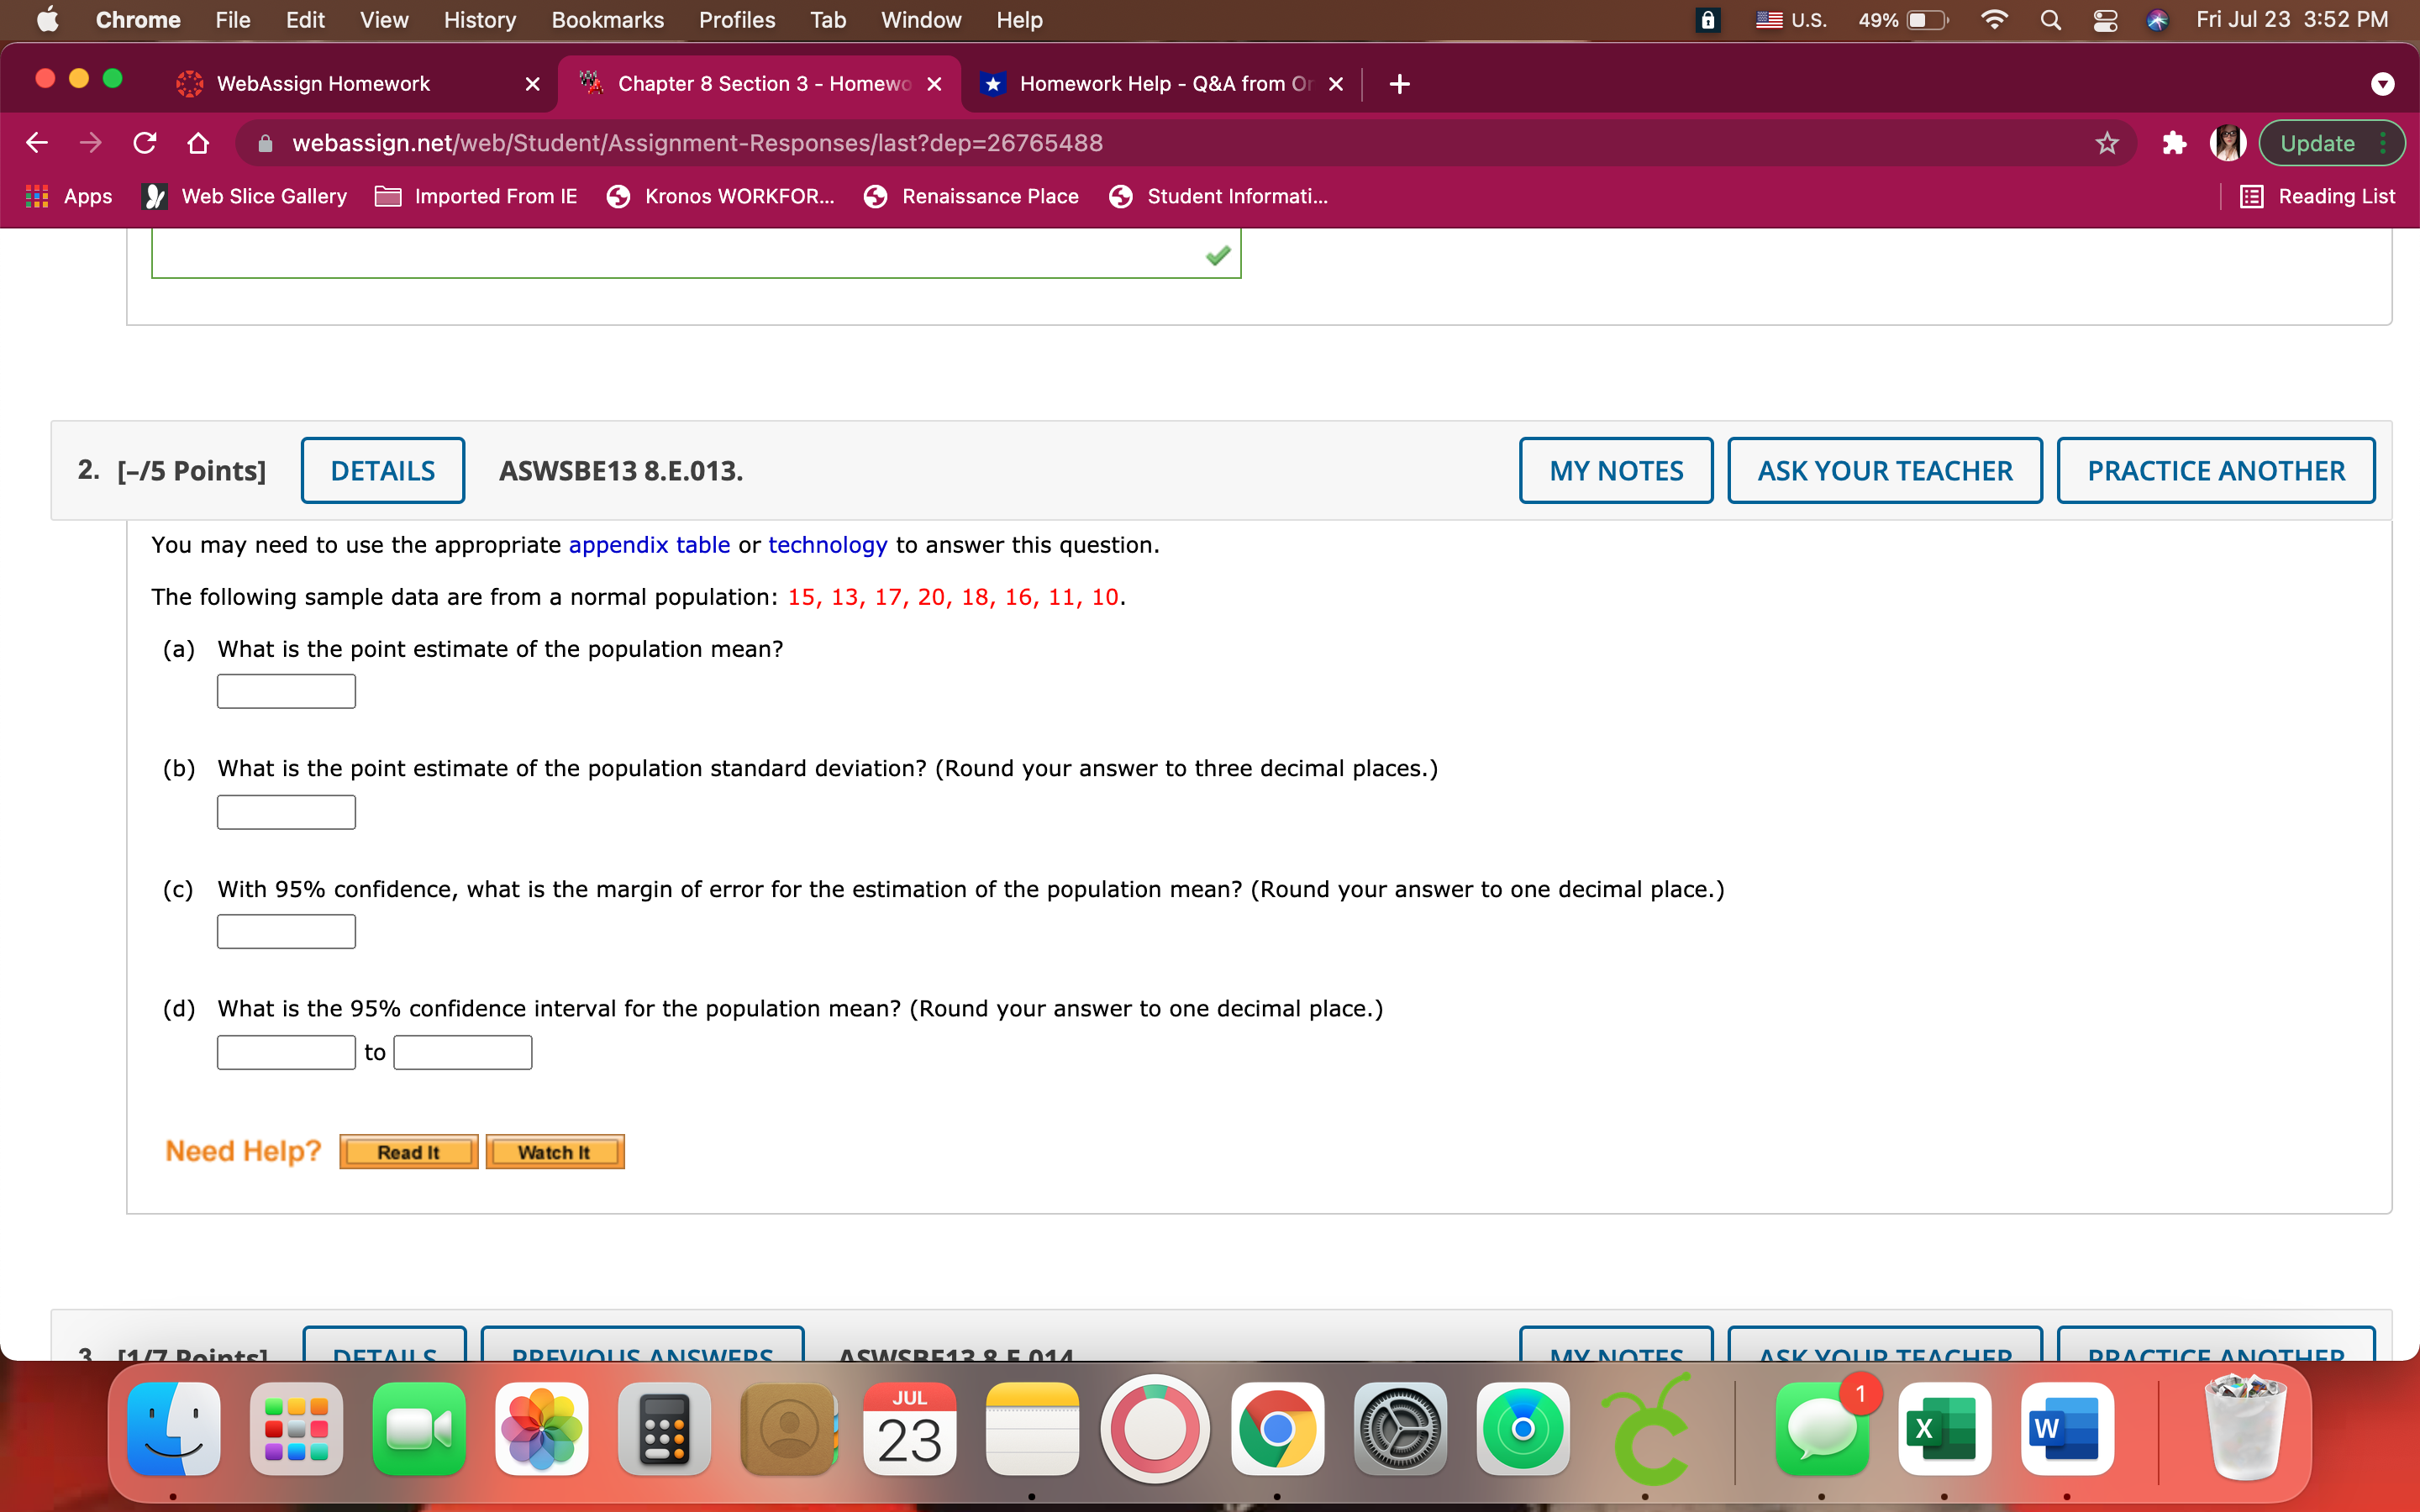Open Spotlight search from the menu bar
Screen dimensions: 2420x1512
coord(2050,19)
